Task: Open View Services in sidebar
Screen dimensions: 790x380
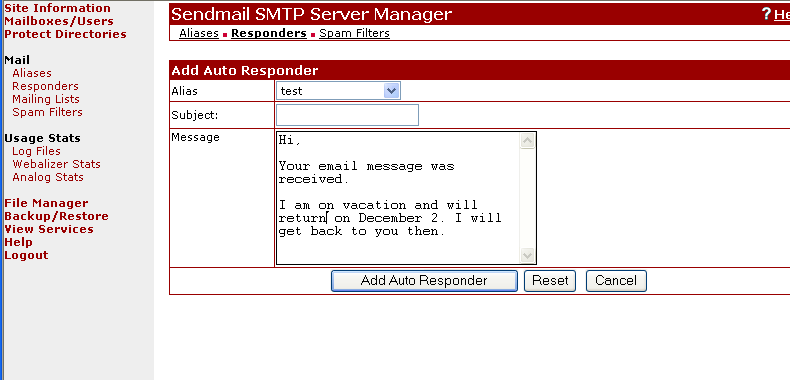Action: [x=49, y=229]
